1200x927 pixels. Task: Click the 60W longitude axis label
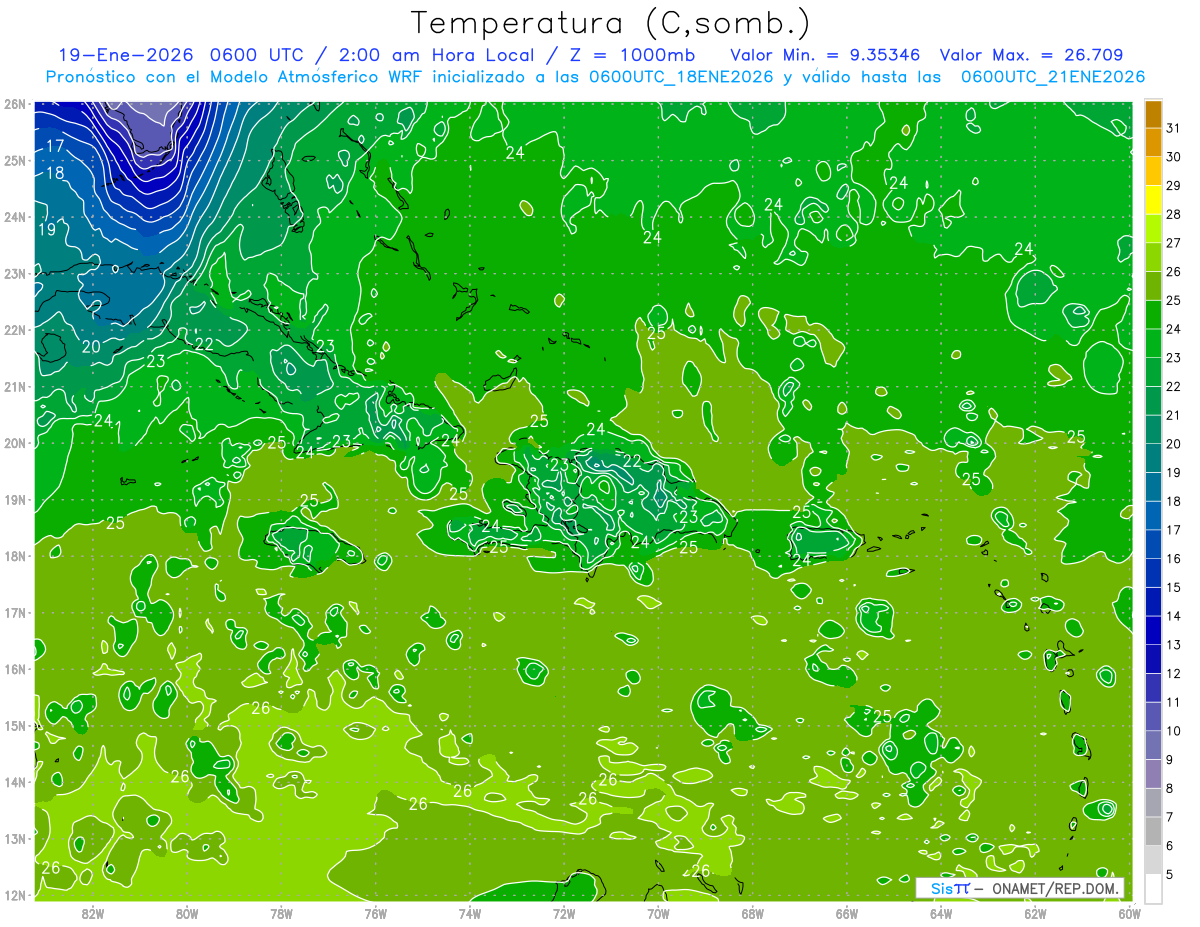click(1129, 913)
